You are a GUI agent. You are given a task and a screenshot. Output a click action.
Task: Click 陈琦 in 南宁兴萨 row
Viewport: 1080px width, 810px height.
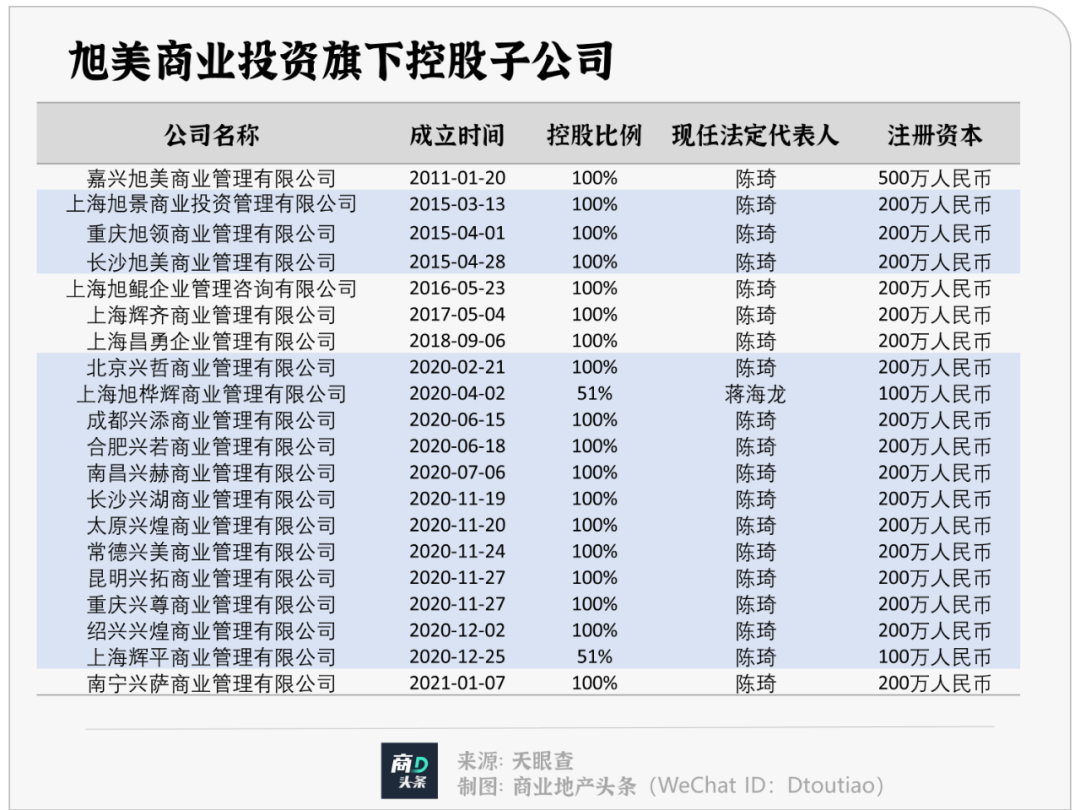[755, 683]
